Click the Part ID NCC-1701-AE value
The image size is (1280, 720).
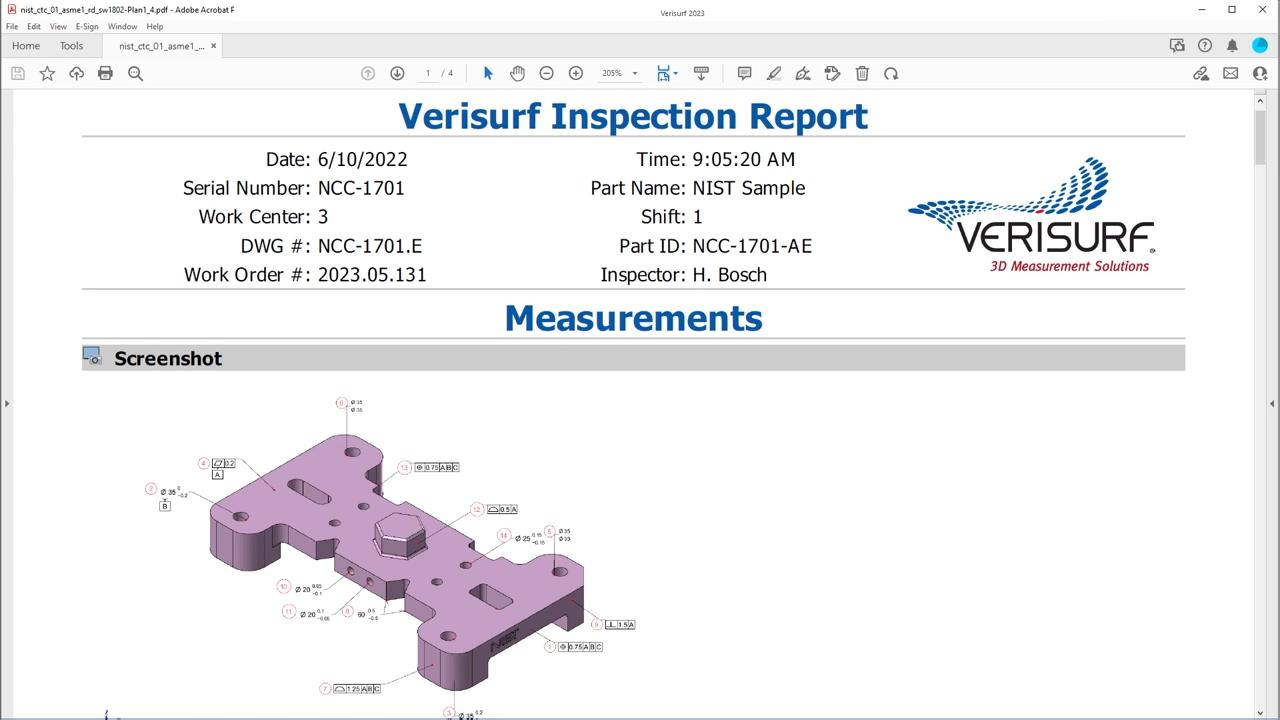[x=752, y=246]
